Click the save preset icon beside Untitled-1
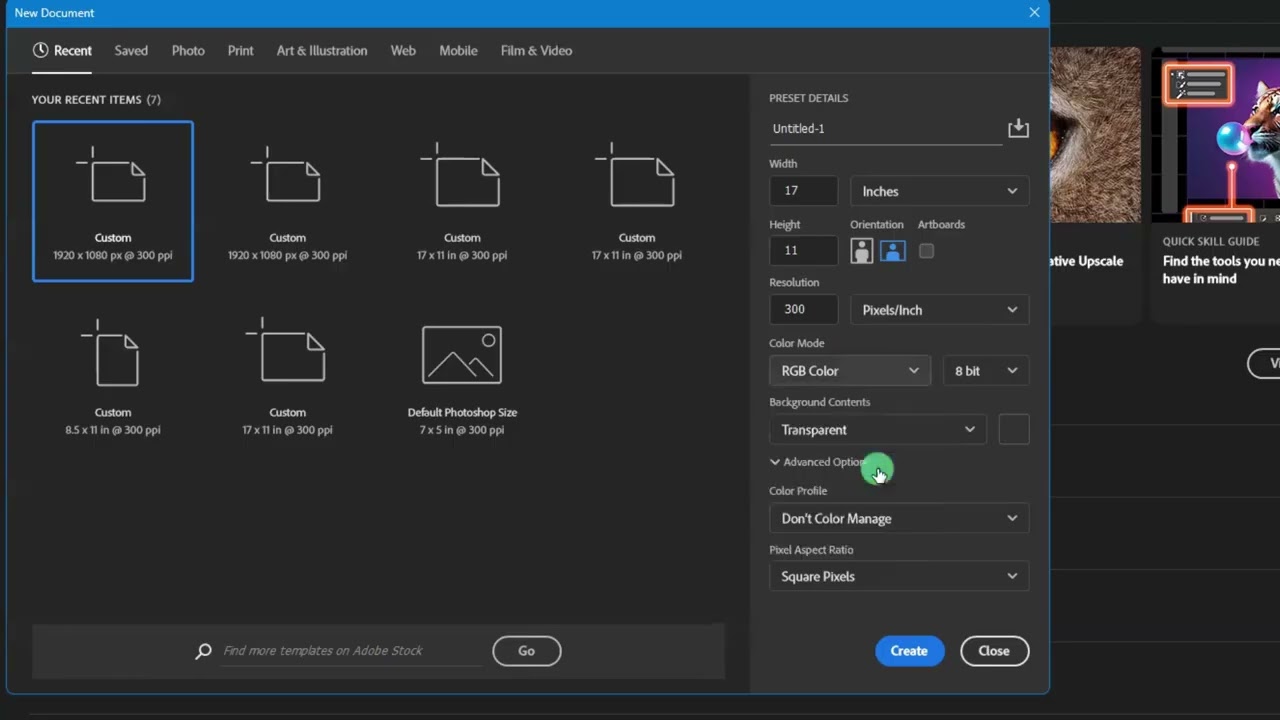 click(x=1018, y=128)
